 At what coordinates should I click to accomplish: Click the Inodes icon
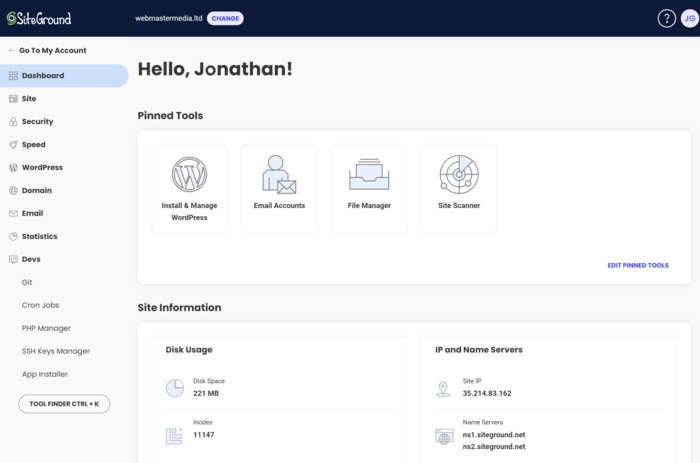click(x=174, y=436)
